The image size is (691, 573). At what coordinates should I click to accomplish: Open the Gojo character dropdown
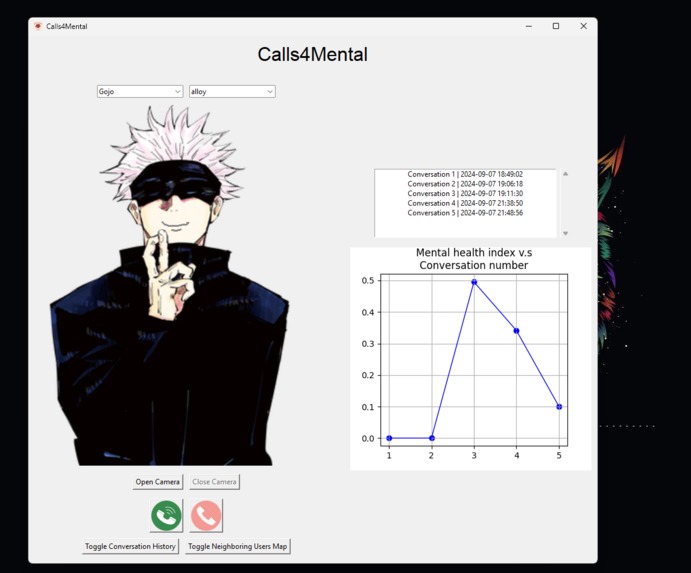(x=140, y=91)
